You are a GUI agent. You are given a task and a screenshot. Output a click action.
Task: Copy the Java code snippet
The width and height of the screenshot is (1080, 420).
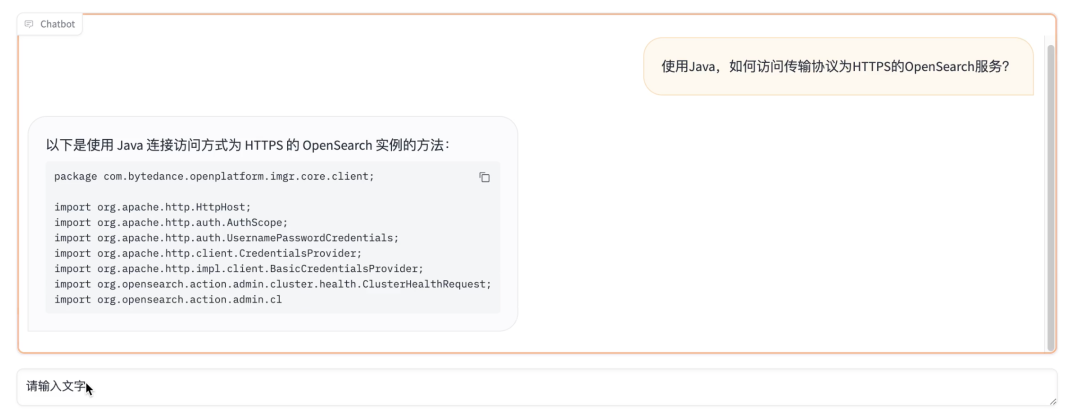click(x=485, y=177)
